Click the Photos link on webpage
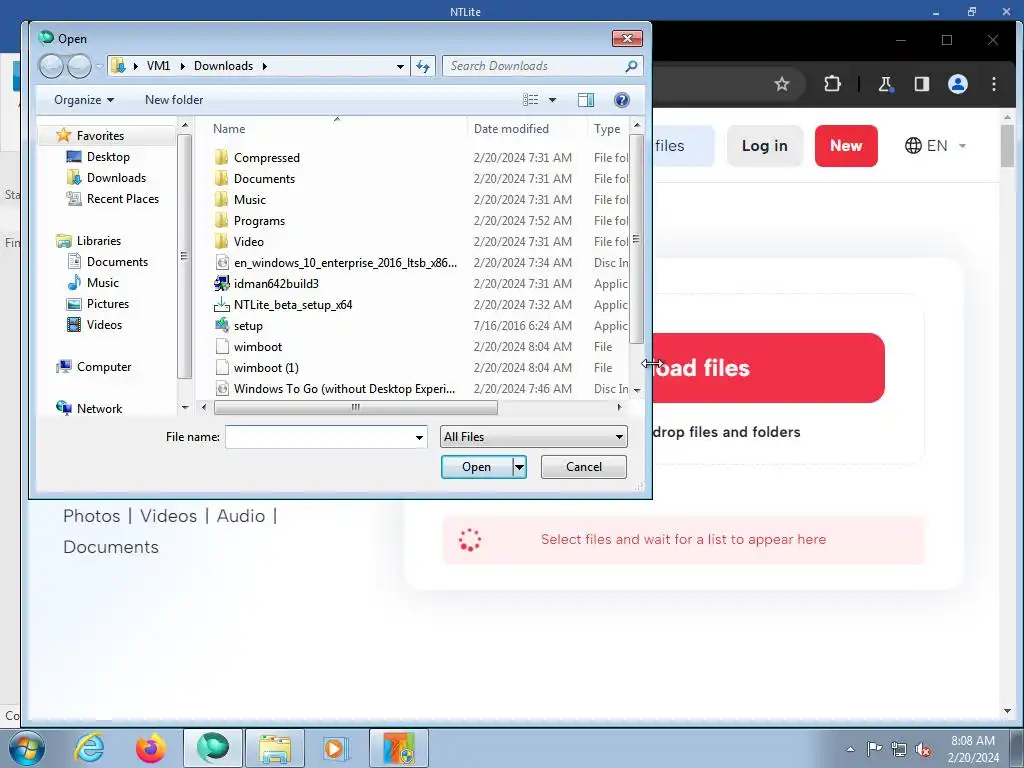Screen dimensions: 1024x768 [91, 516]
